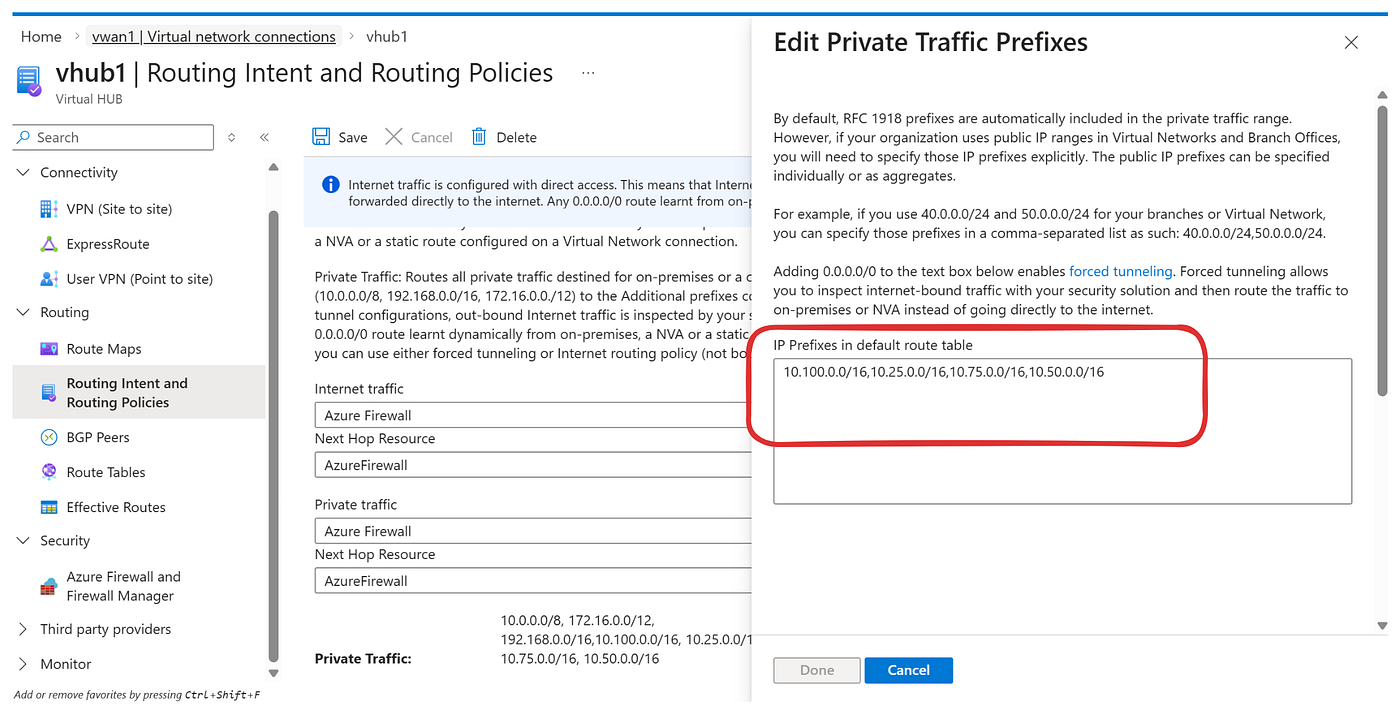The height and width of the screenshot is (714, 1400).
Task: Open Azure Firewall and Firewall Manager page
Action: [124, 586]
